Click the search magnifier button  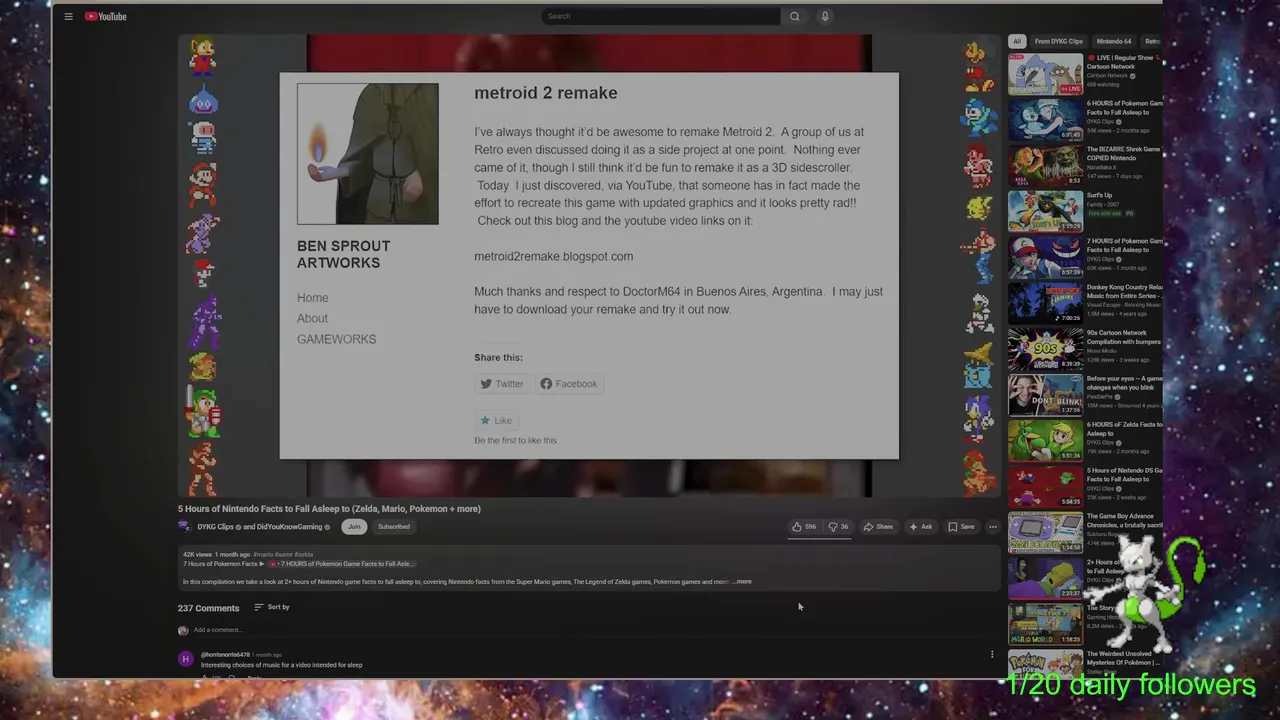(795, 16)
